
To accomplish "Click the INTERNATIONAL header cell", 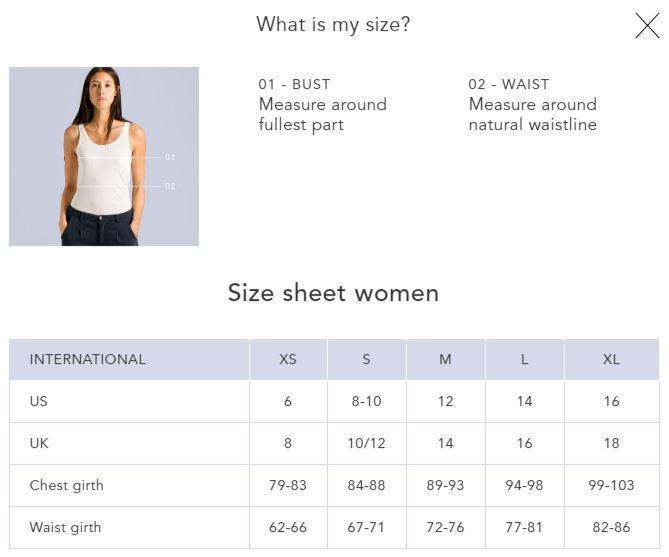I will click(x=88, y=359).
